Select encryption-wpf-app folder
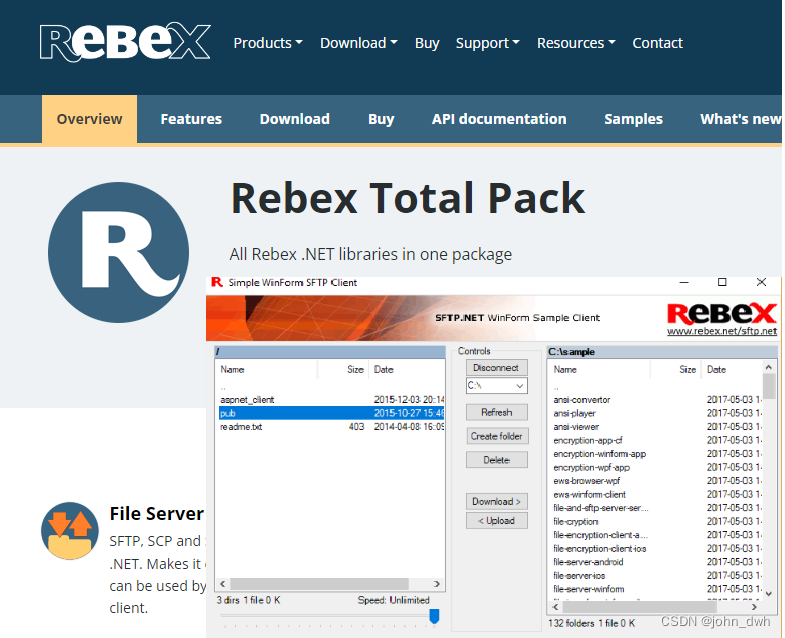The image size is (785, 638). (x=592, y=467)
